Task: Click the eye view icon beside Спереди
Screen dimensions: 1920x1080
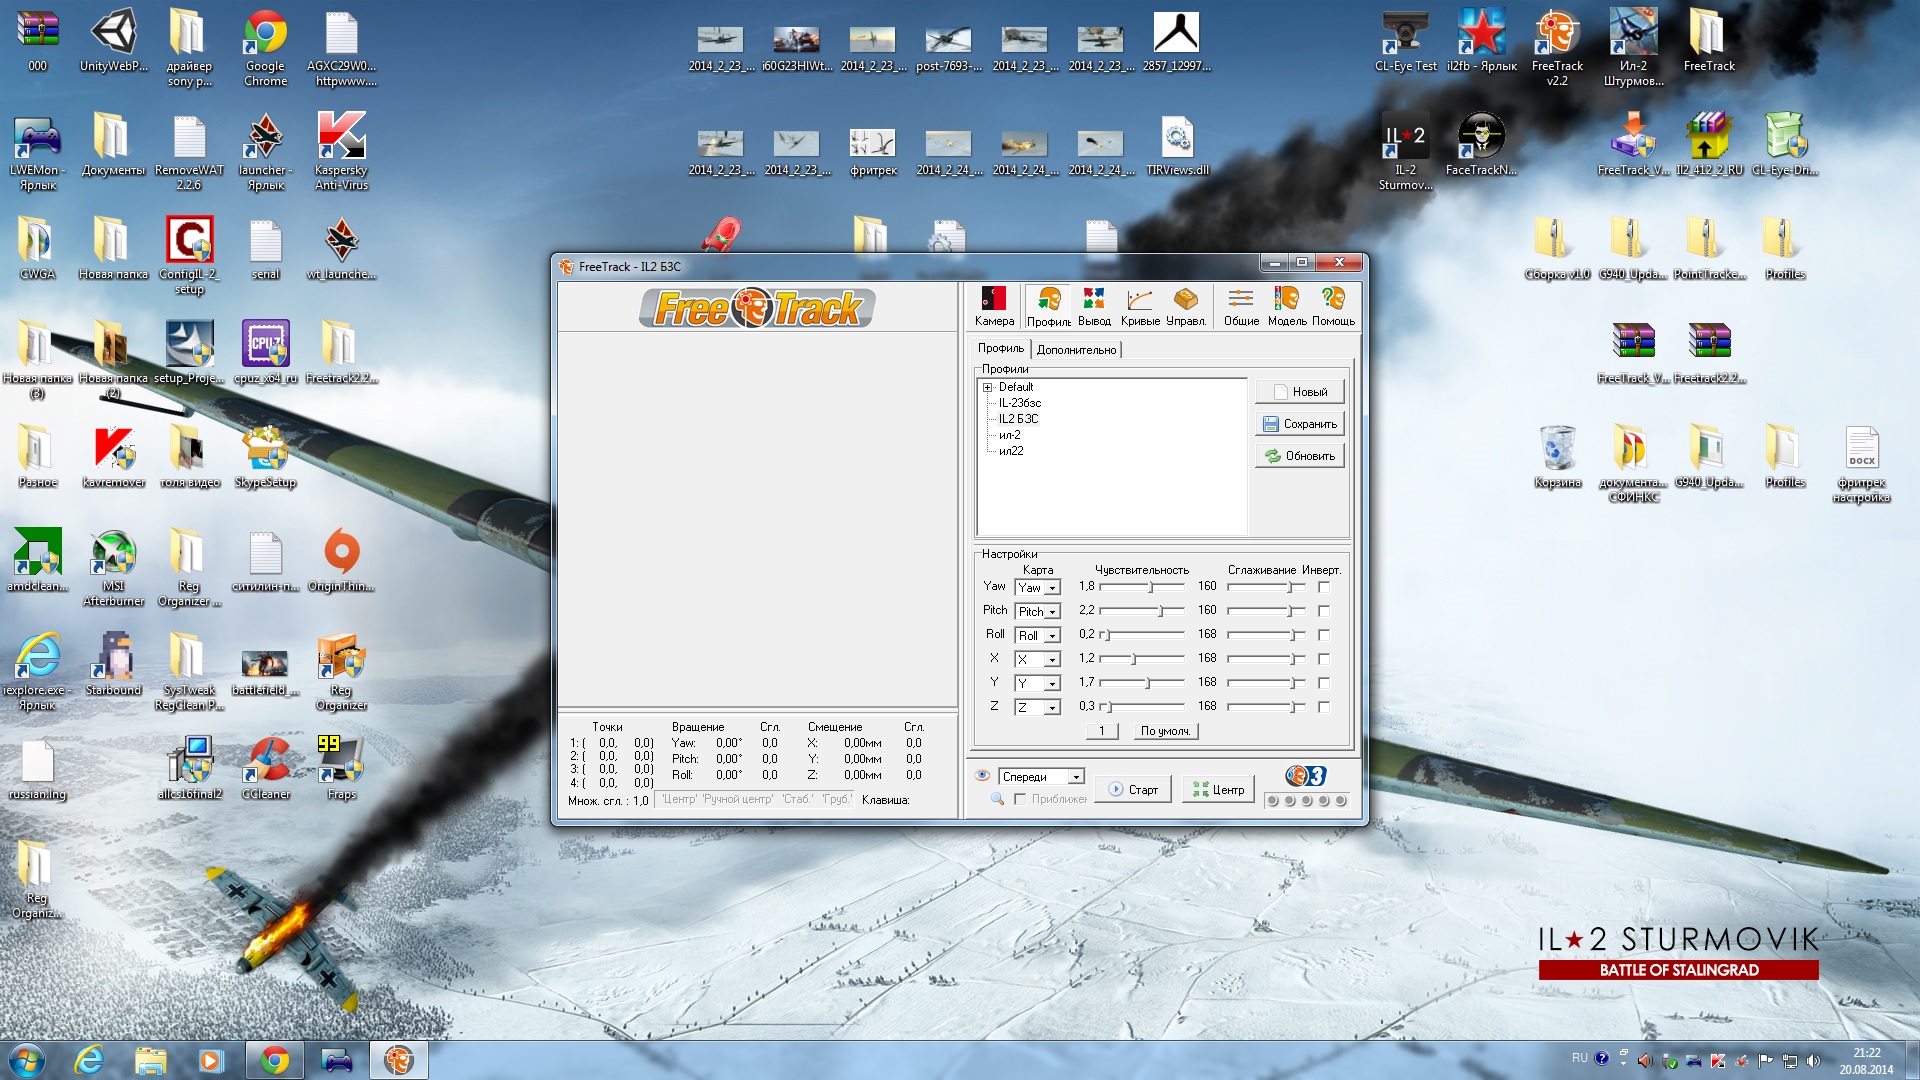Action: click(982, 776)
